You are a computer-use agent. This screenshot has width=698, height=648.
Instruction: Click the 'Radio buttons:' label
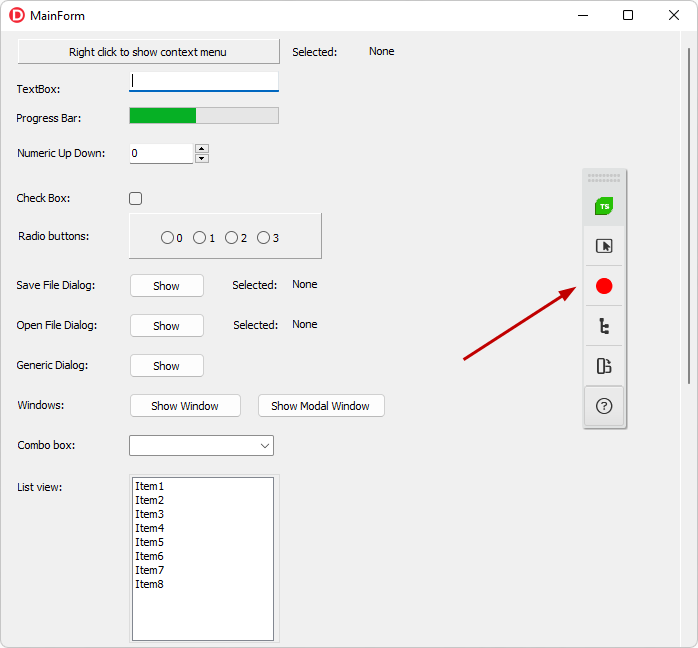[53, 236]
